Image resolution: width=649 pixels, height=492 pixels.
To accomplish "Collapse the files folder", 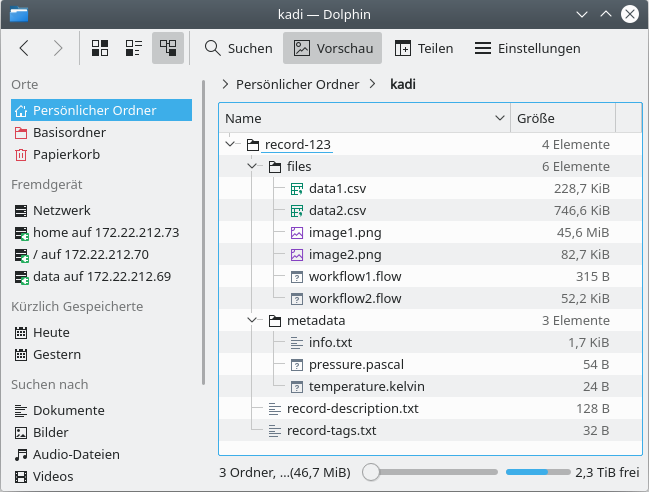I will pyautogui.click(x=253, y=167).
